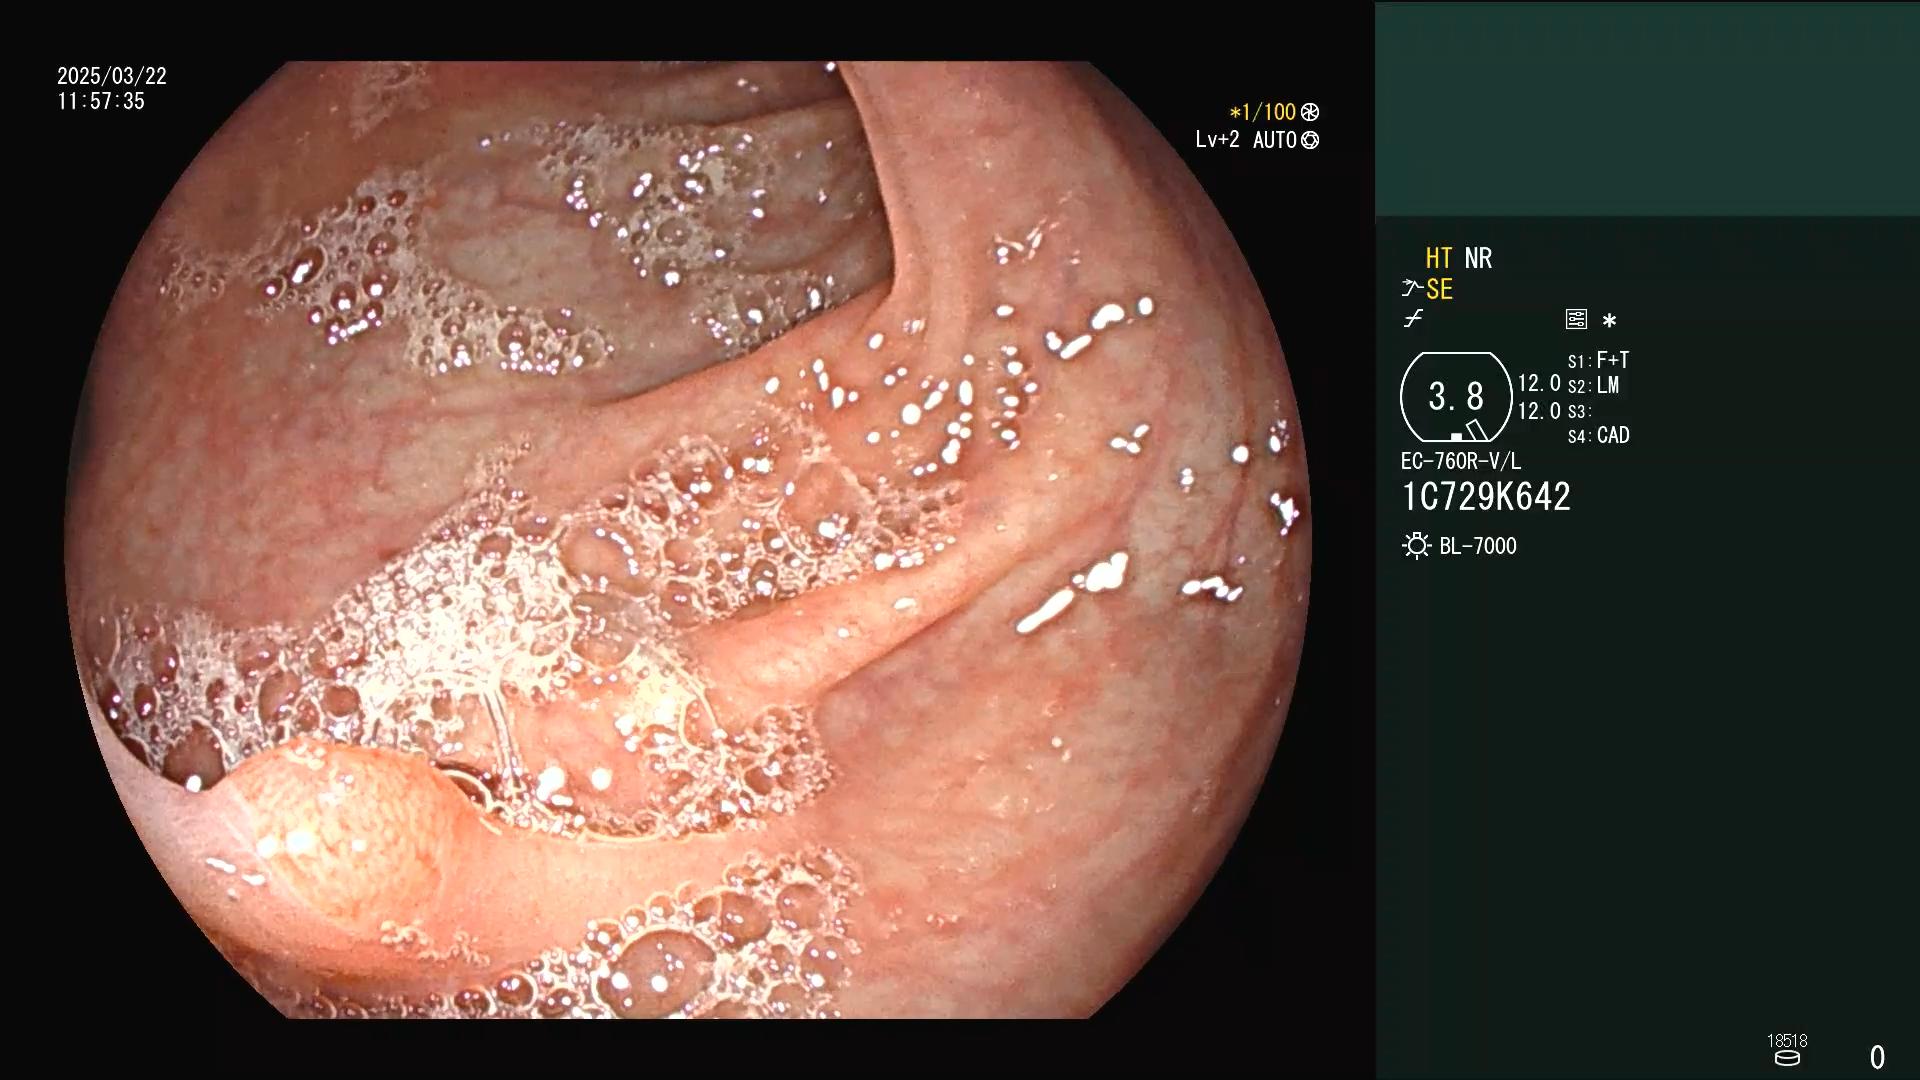Screen dimensions: 1920x1080
Task: Select the S2: LM switch assignment
Action: coord(1593,385)
